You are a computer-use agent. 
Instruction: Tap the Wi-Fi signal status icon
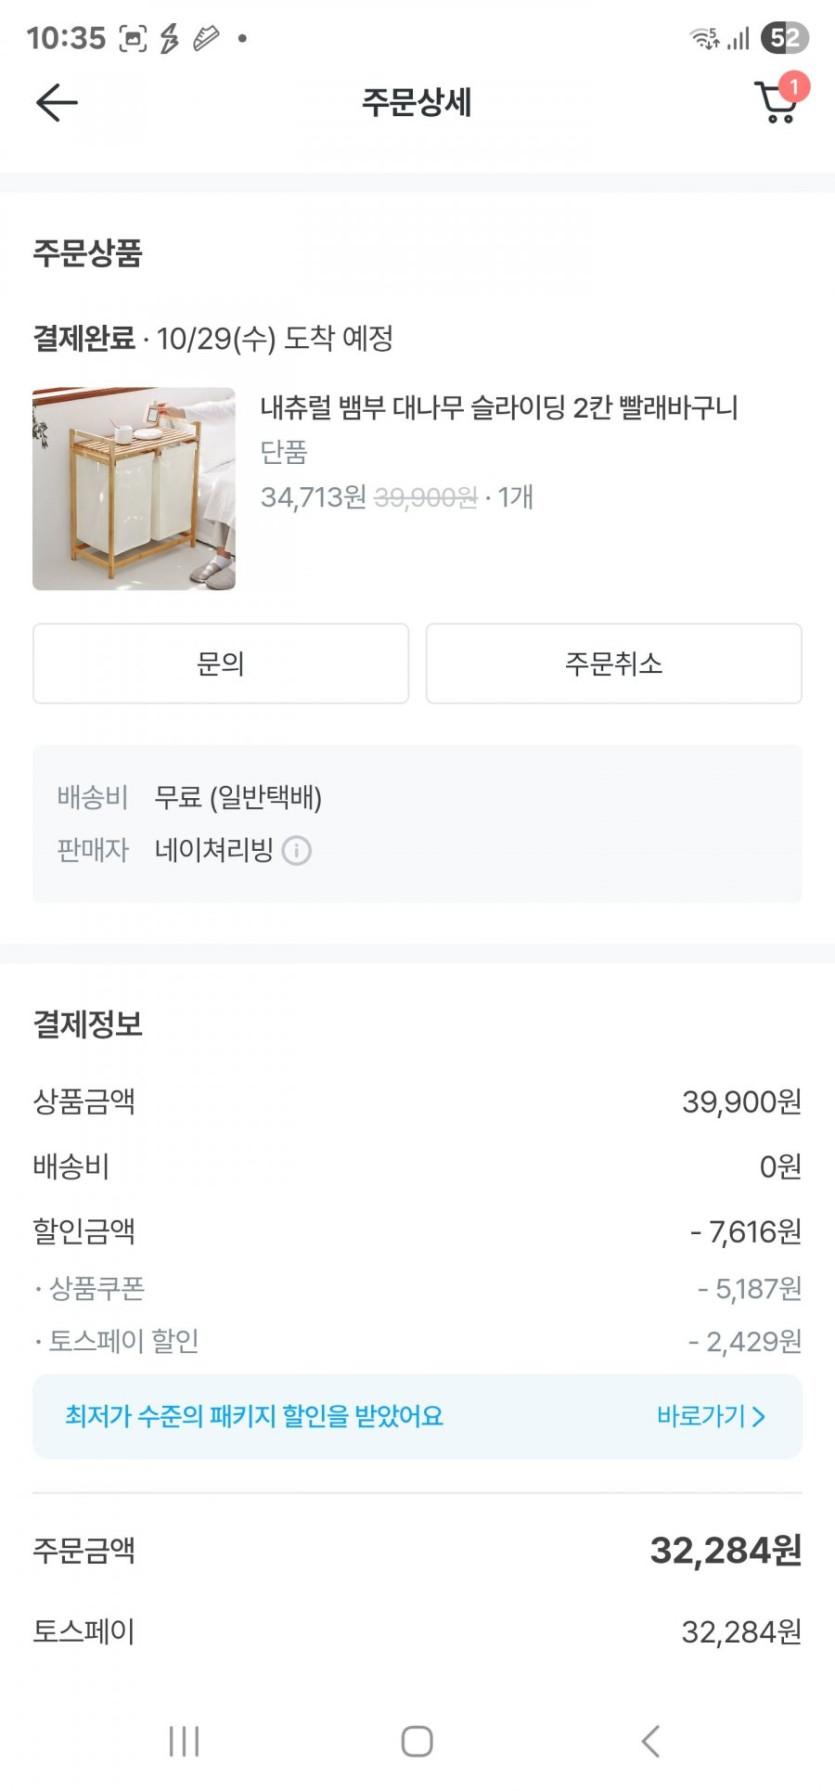point(705,38)
